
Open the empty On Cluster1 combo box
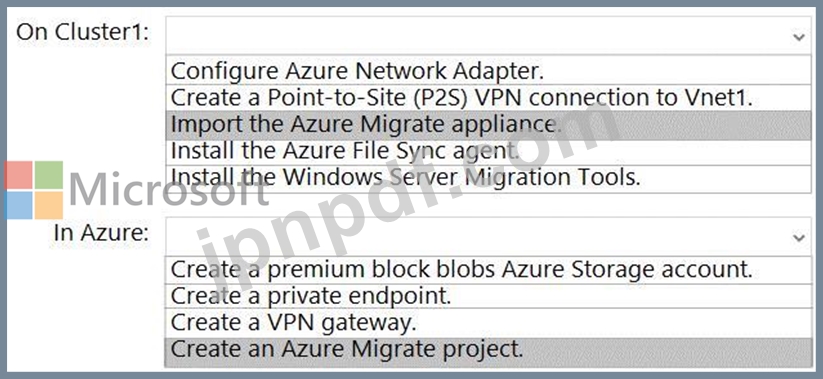[x=489, y=35]
